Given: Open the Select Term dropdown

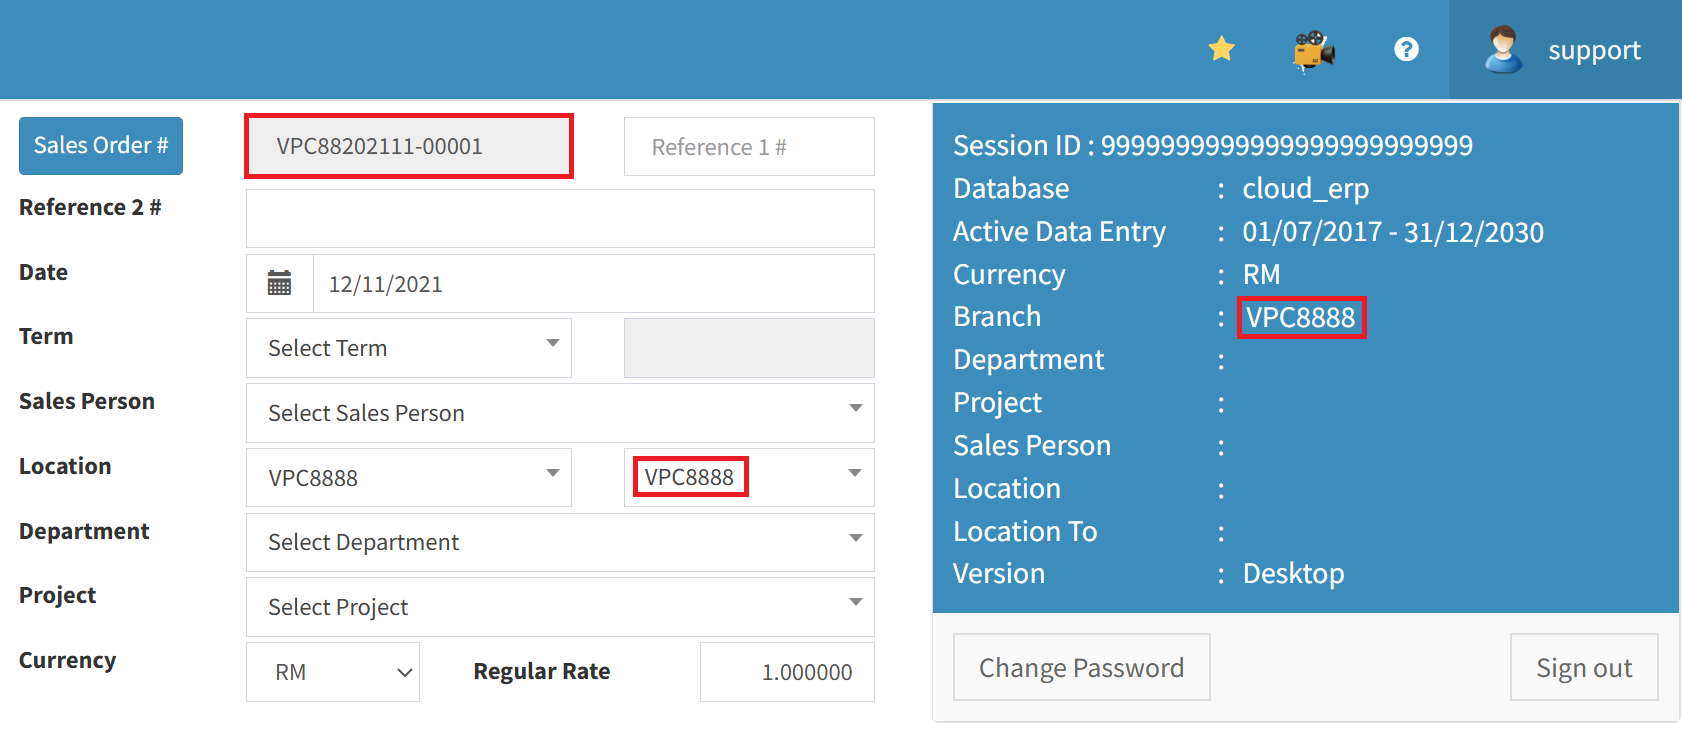Looking at the screenshot, I should [408, 348].
